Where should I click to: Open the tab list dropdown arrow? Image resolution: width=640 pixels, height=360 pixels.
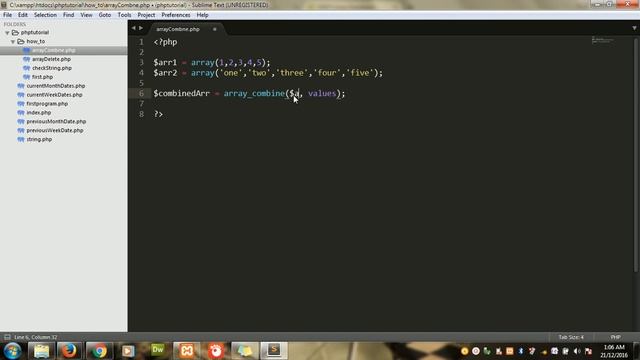[634, 28]
